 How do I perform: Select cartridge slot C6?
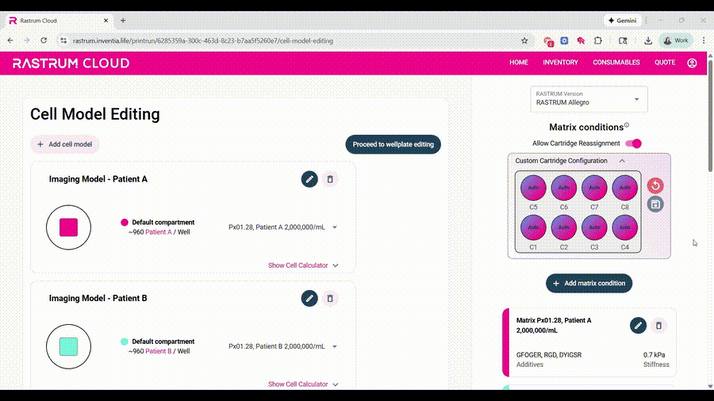coord(564,188)
